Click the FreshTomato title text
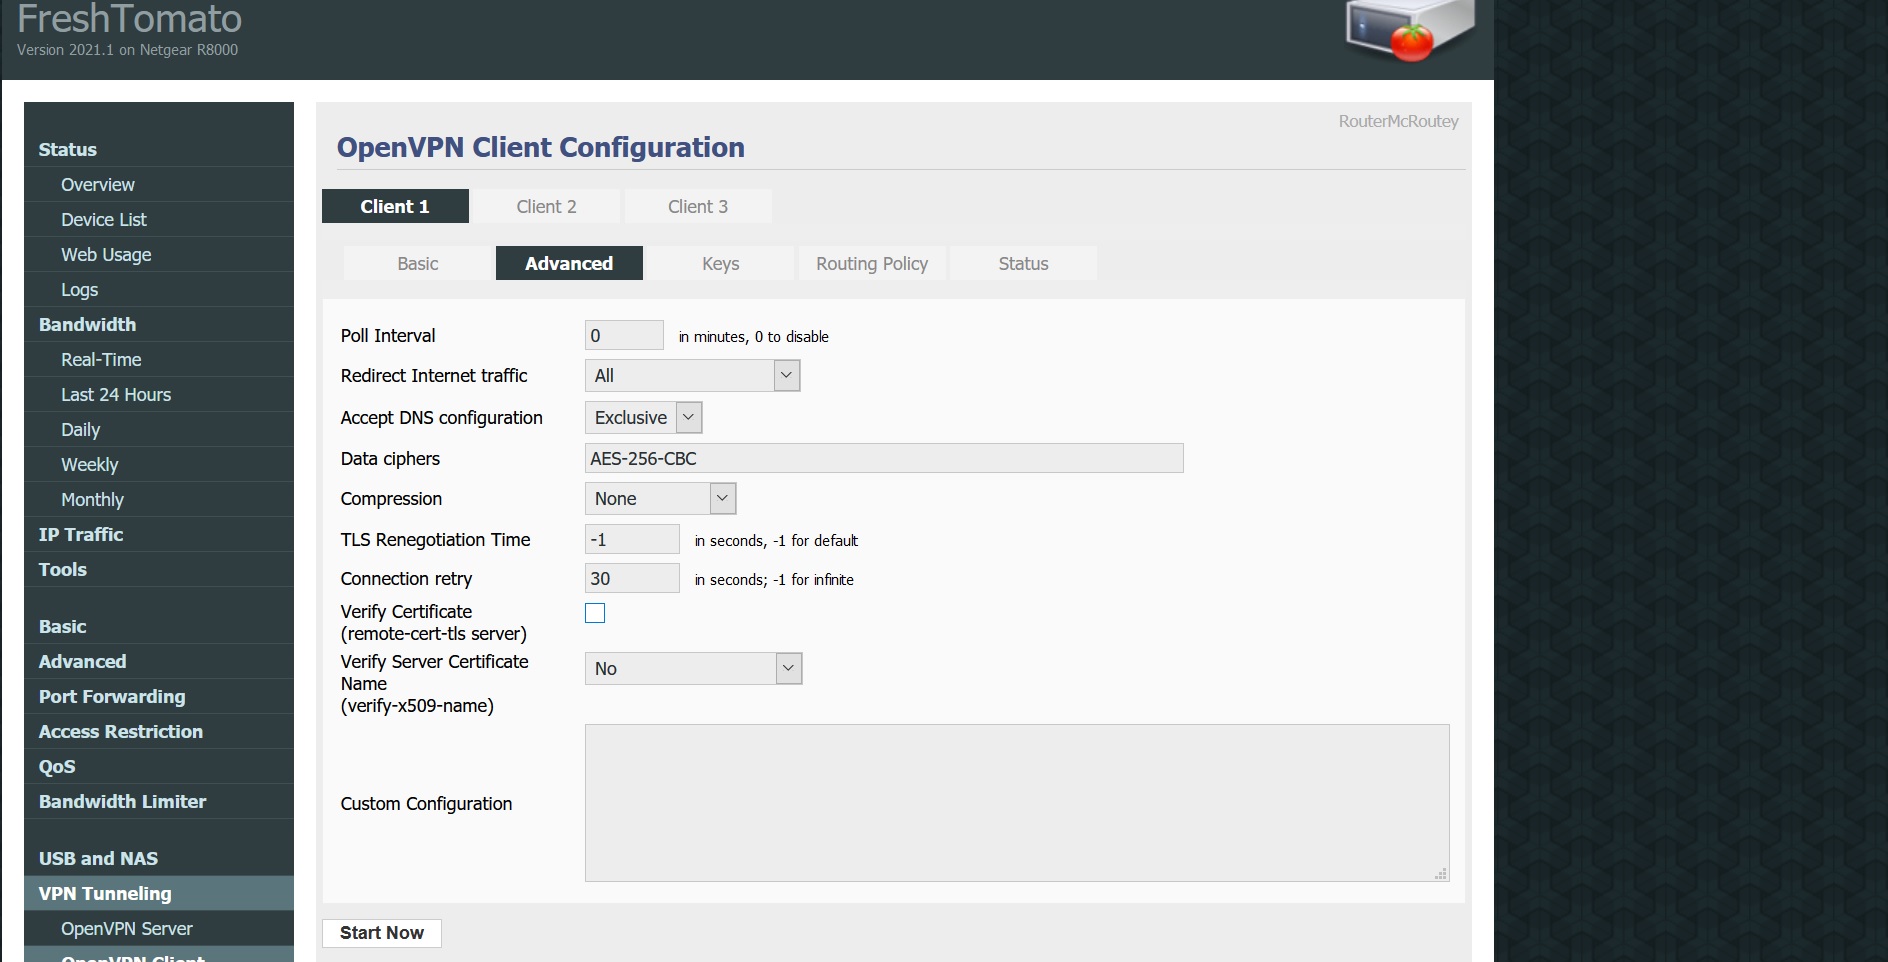 click(x=129, y=18)
